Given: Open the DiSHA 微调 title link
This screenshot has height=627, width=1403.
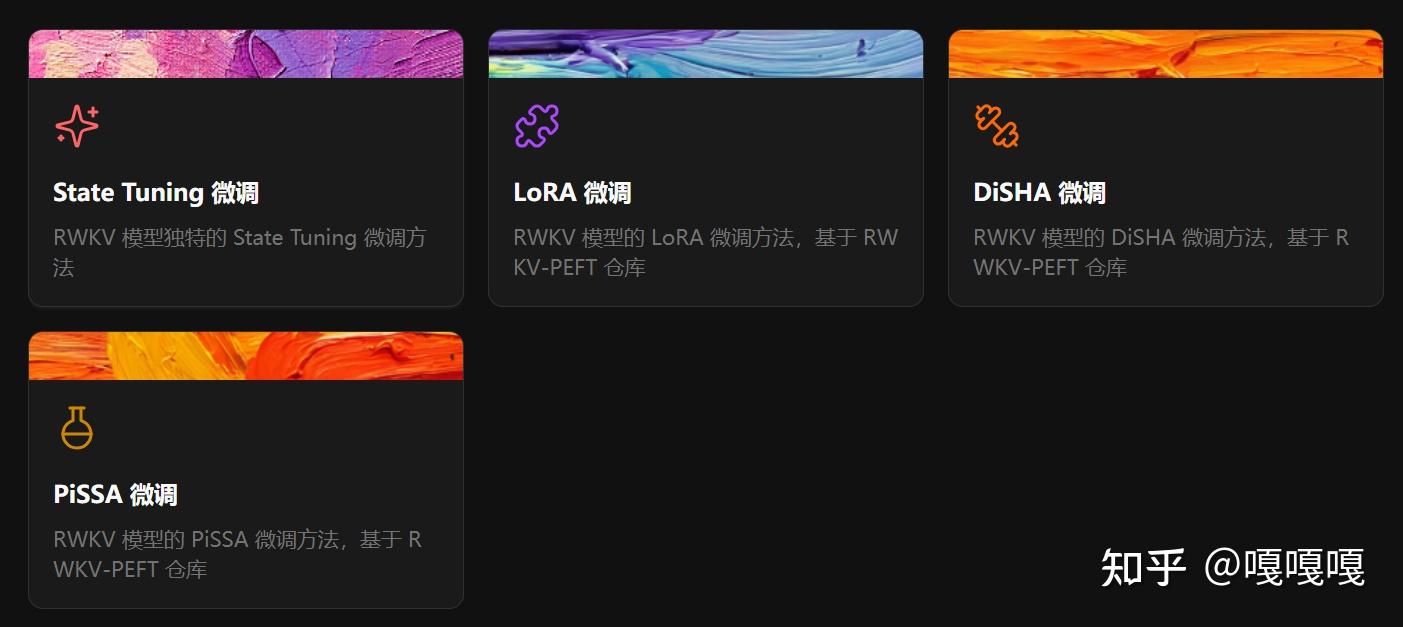Looking at the screenshot, I should point(1039,192).
